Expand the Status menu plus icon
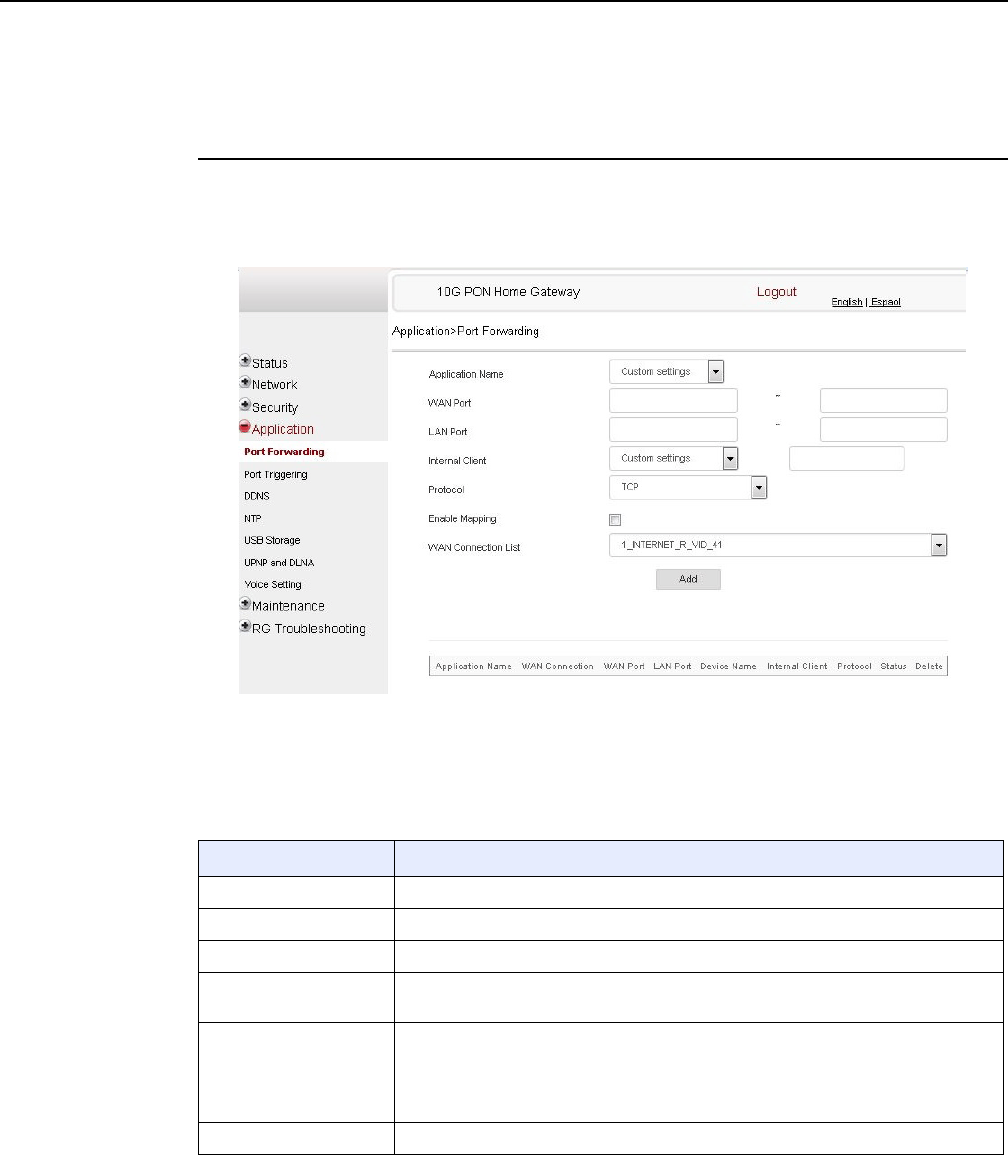Viewport: 1008px width, 1155px height. point(245,361)
